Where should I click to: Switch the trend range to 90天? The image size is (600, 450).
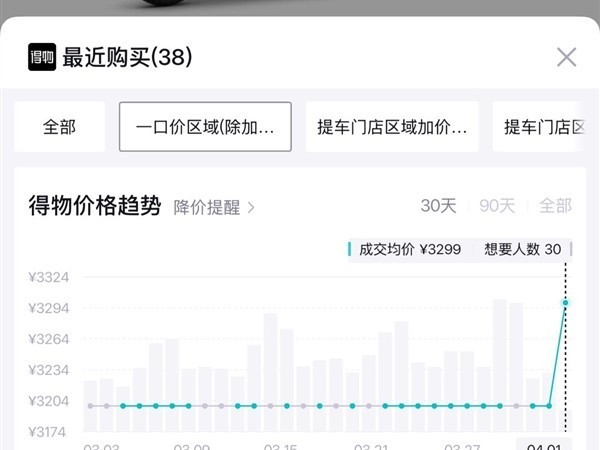click(x=497, y=206)
